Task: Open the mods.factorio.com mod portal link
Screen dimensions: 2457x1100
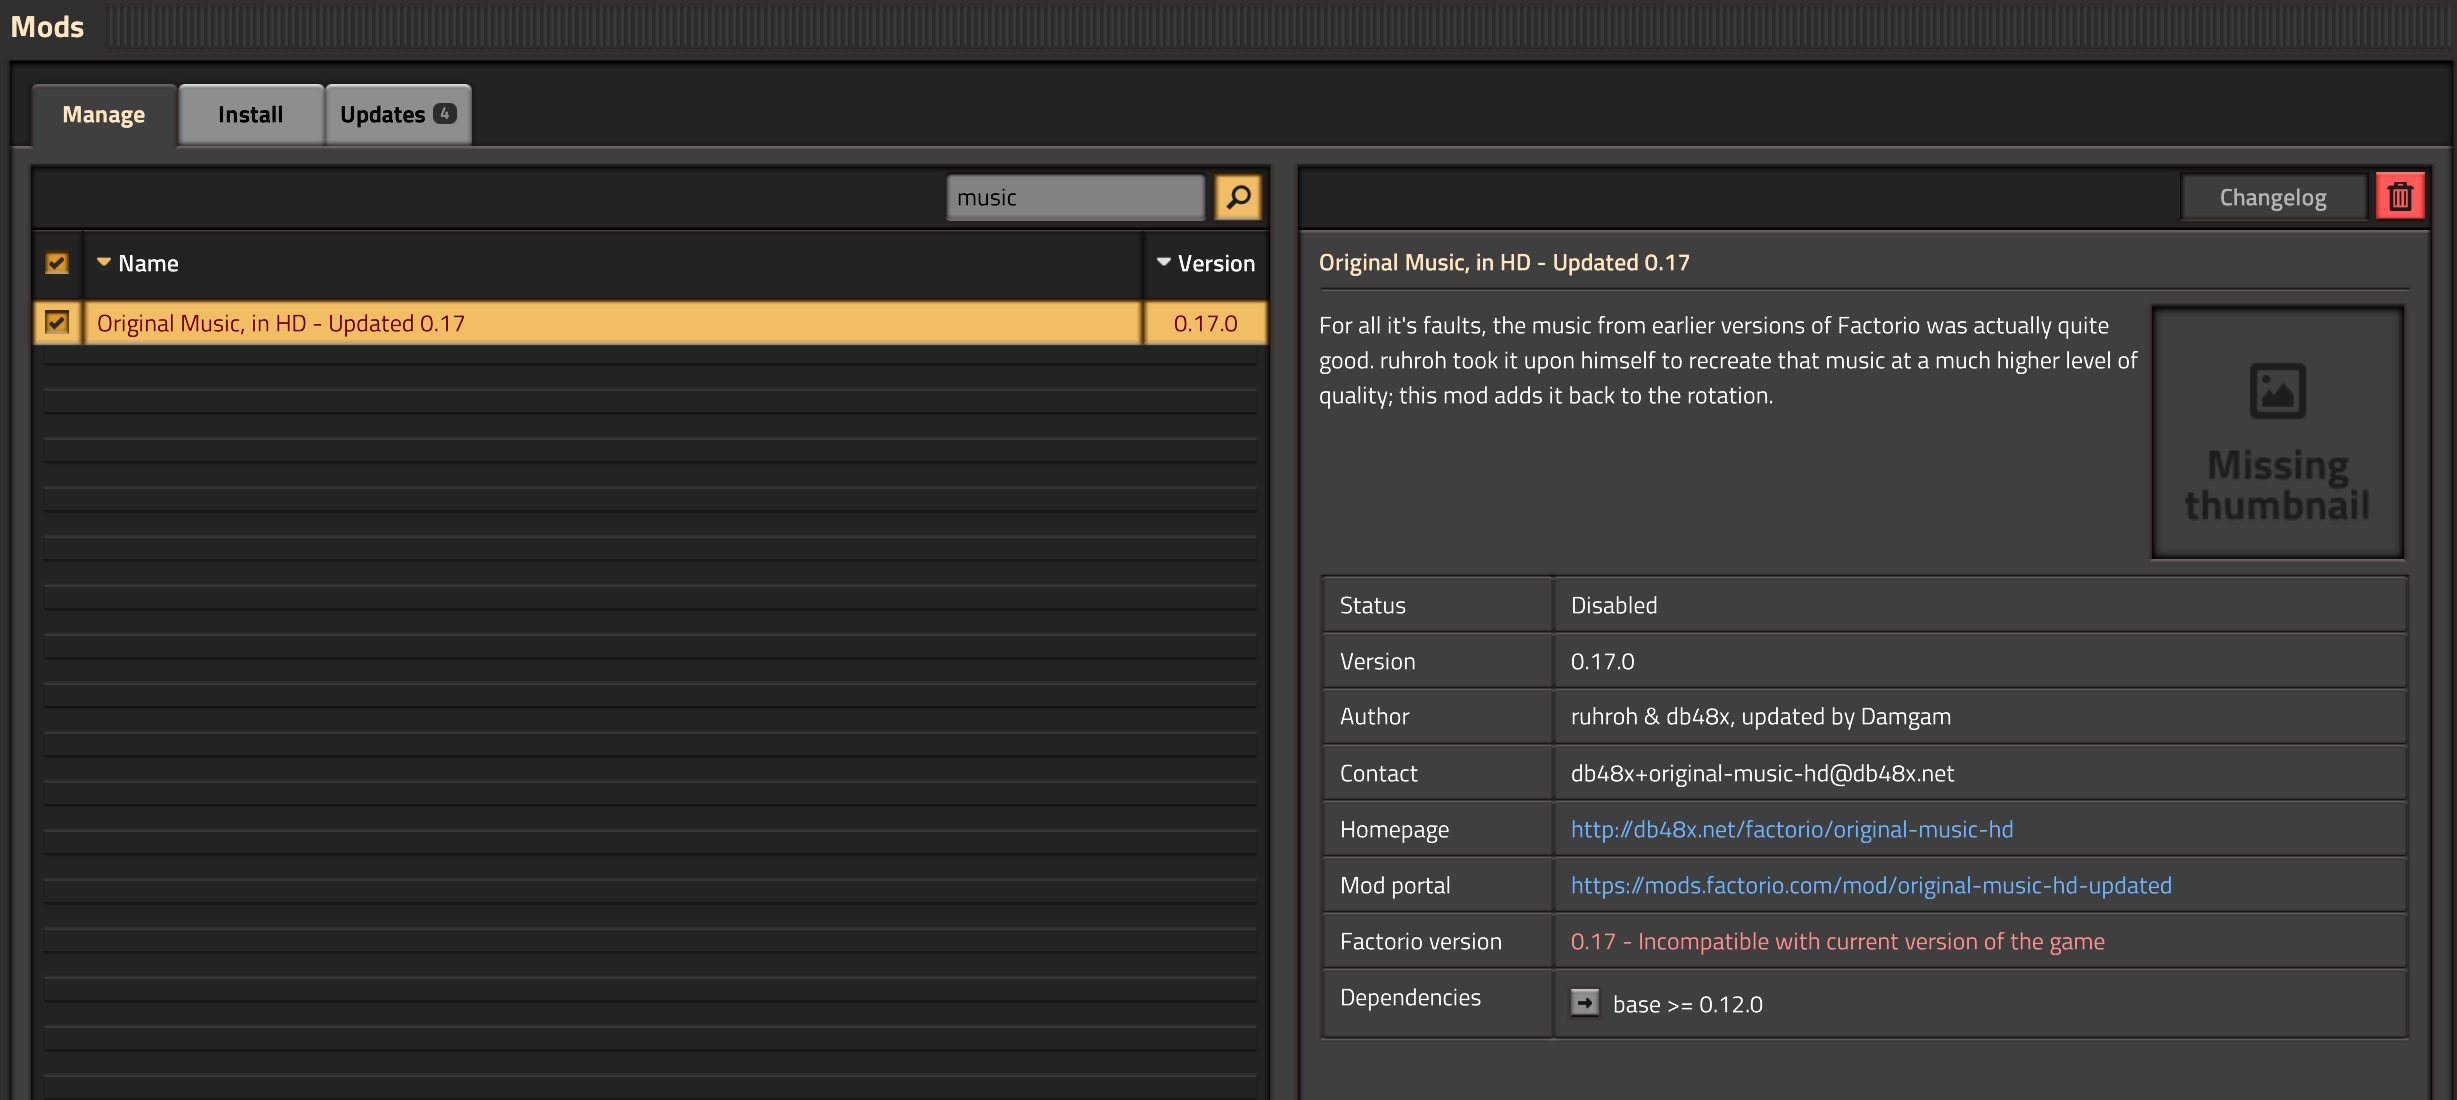Action: pyautogui.click(x=1871, y=885)
